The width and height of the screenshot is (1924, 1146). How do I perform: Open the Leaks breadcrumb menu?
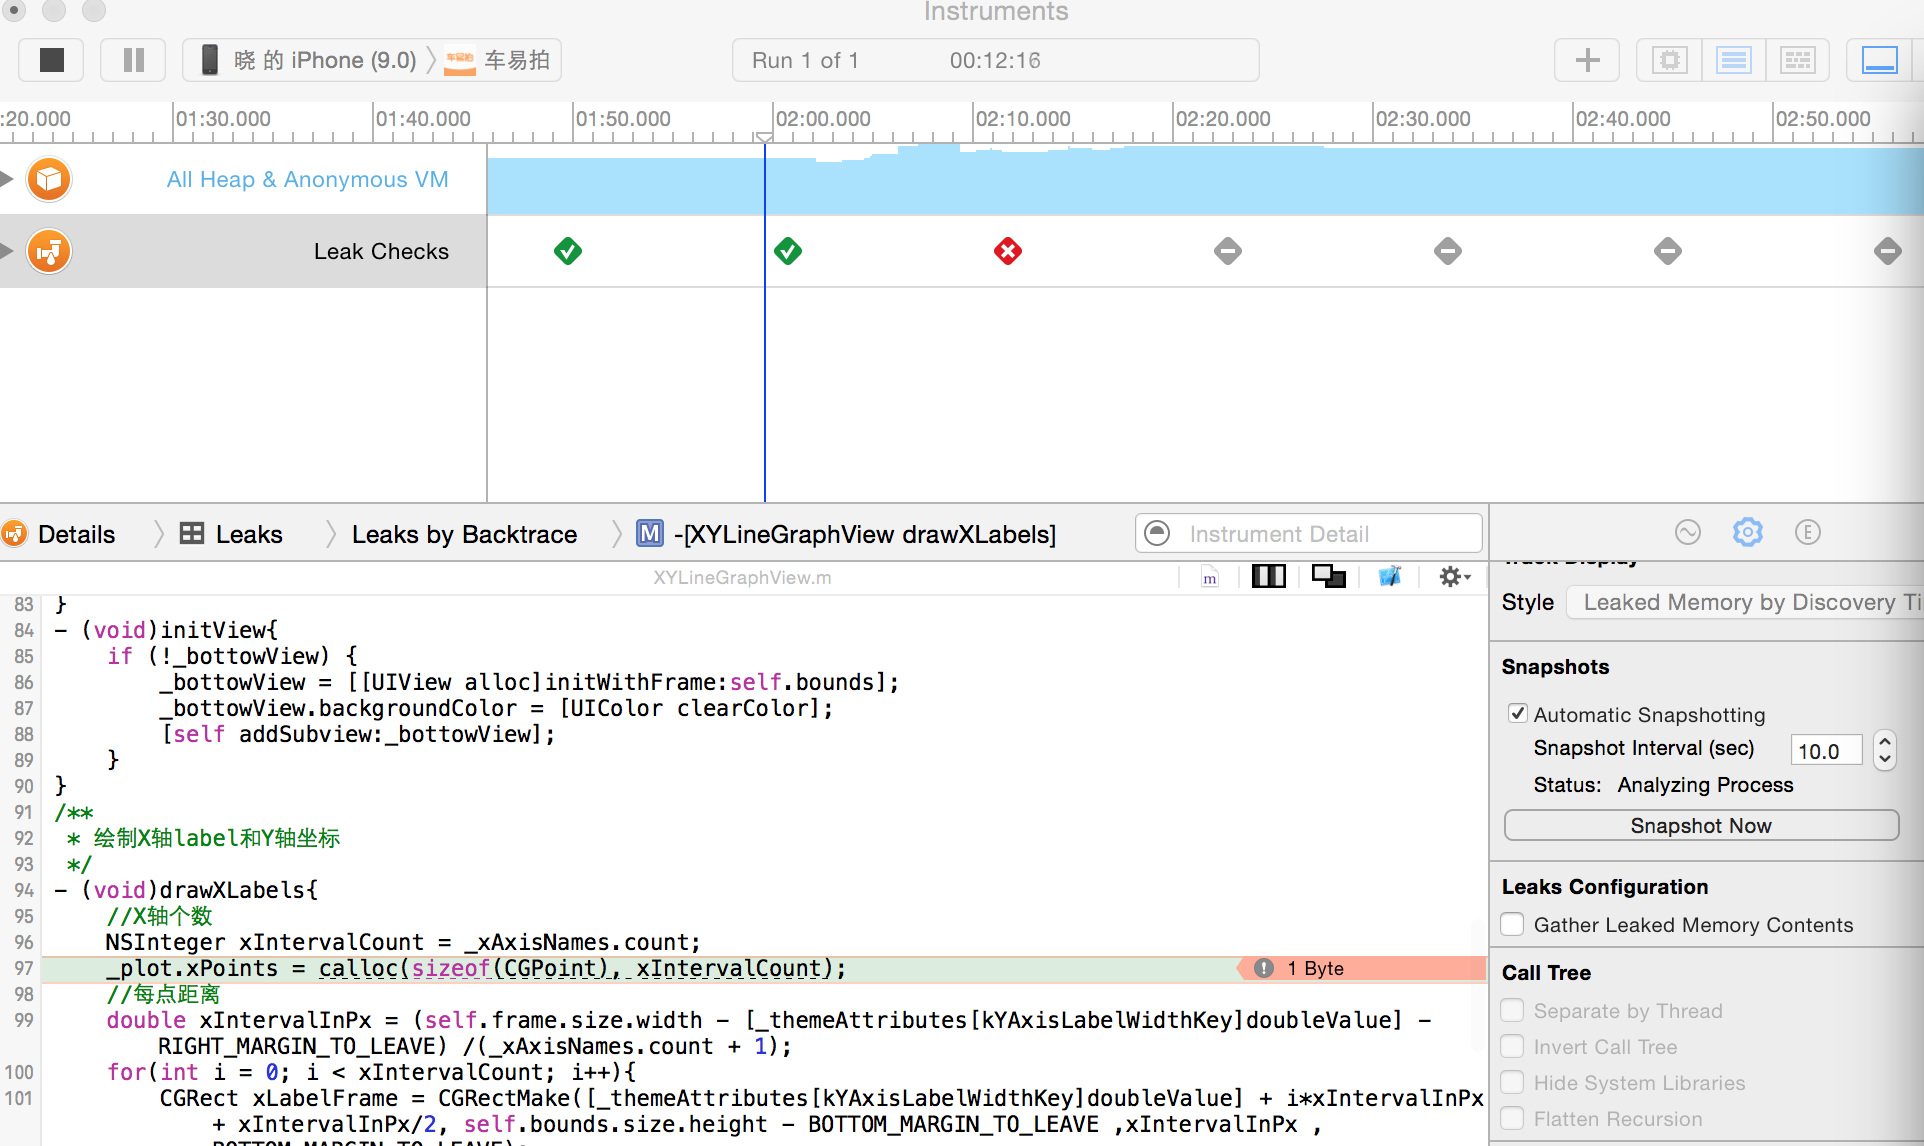231,534
